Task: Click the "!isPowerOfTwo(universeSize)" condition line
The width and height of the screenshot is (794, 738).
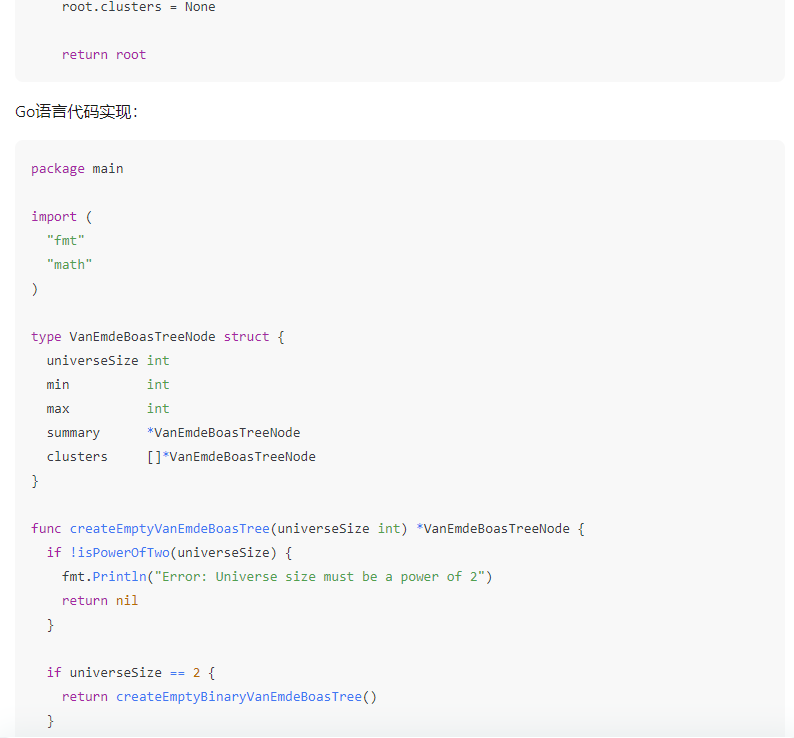Action: point(169,553)
